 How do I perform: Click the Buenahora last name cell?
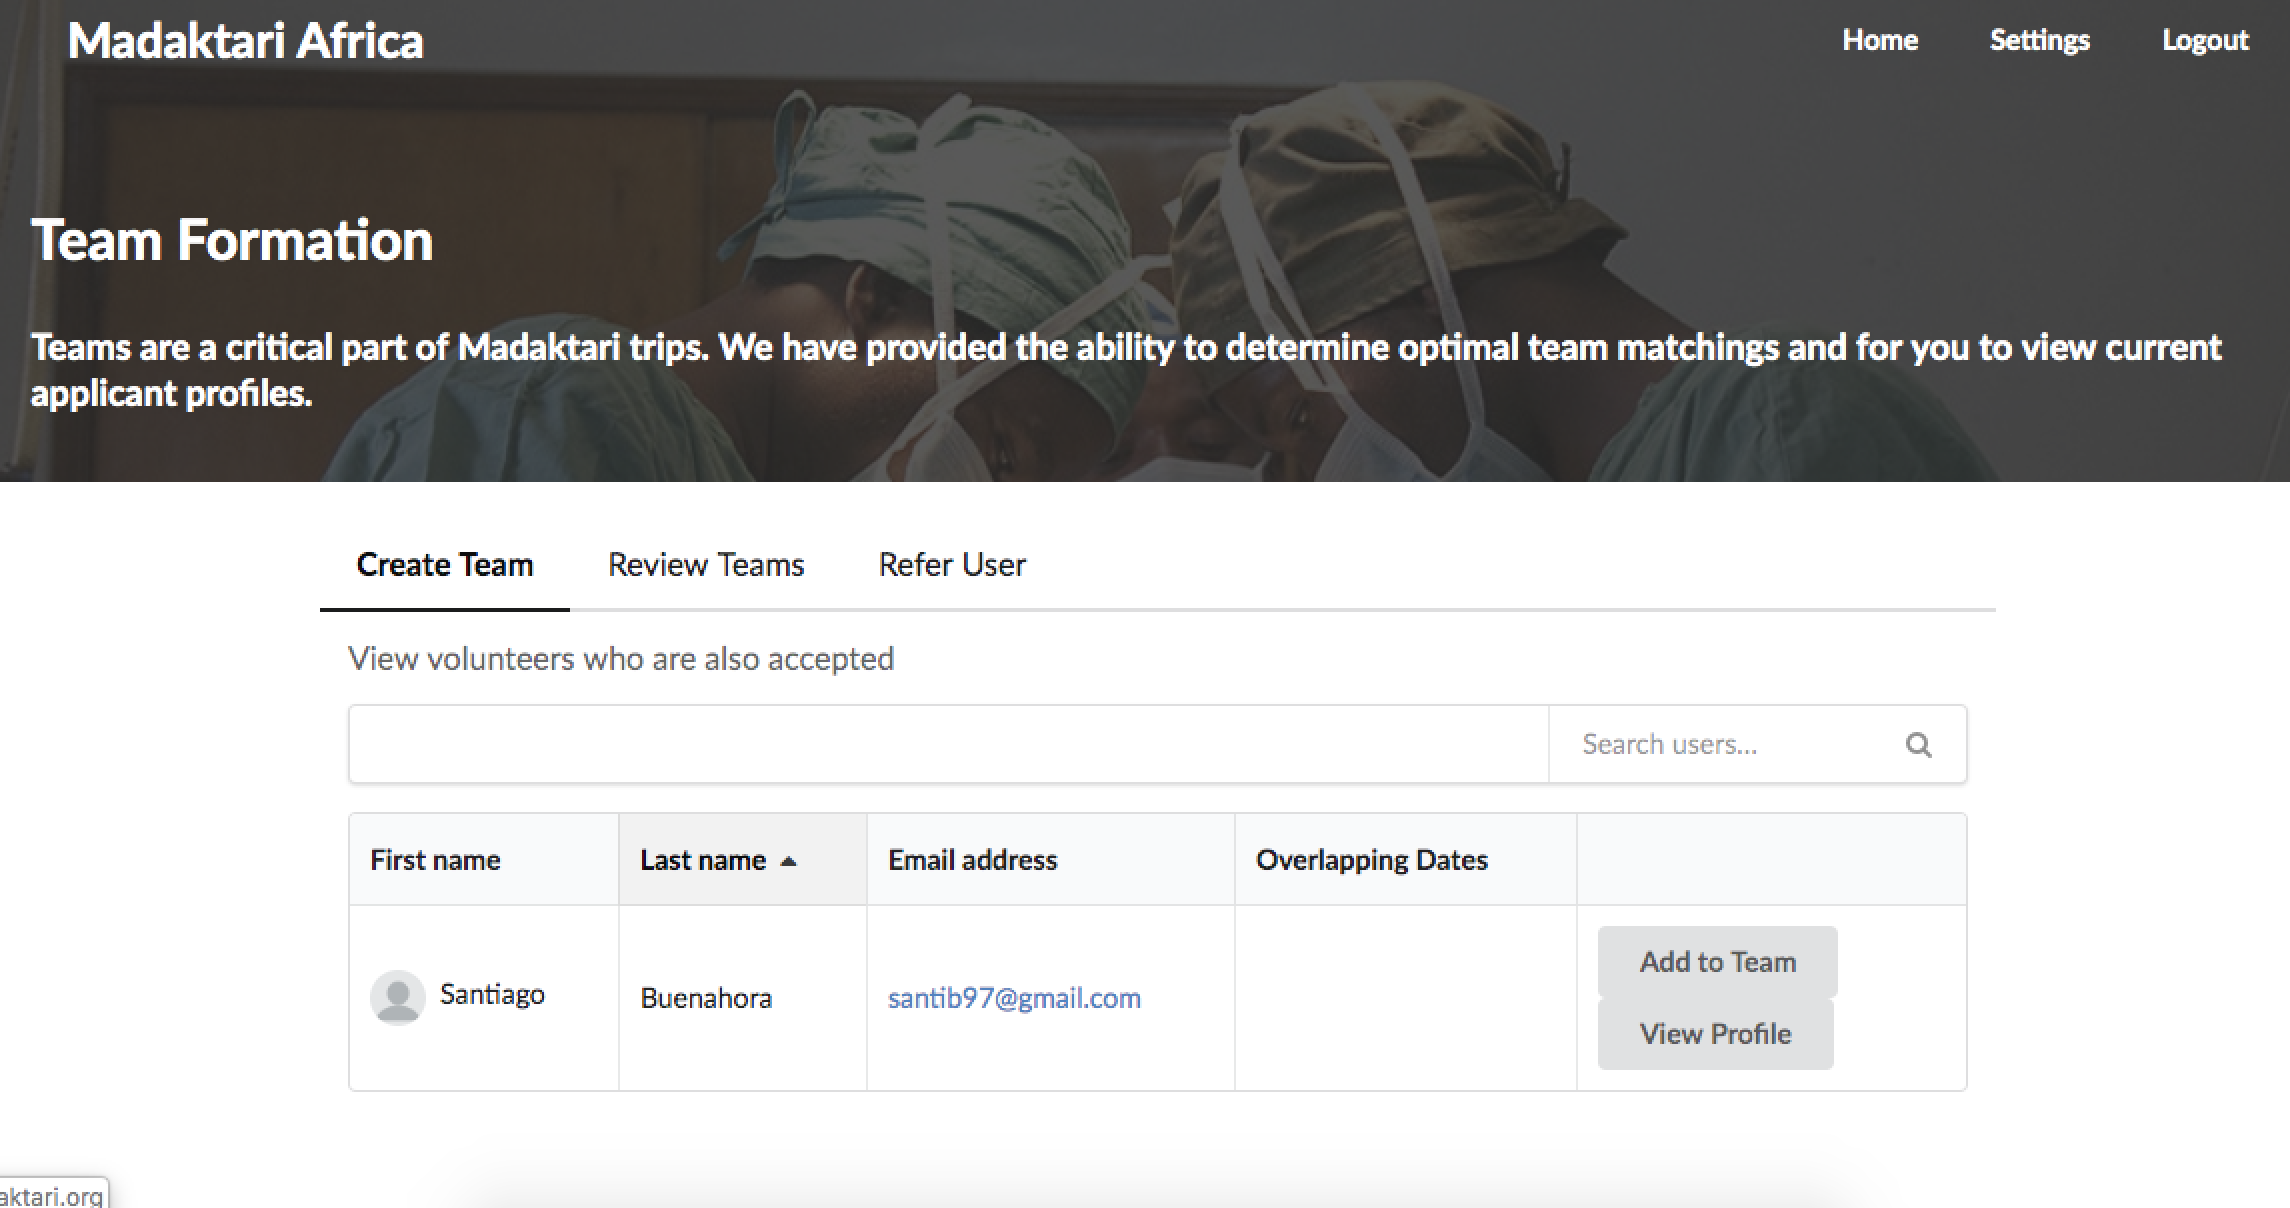(706, 998)
